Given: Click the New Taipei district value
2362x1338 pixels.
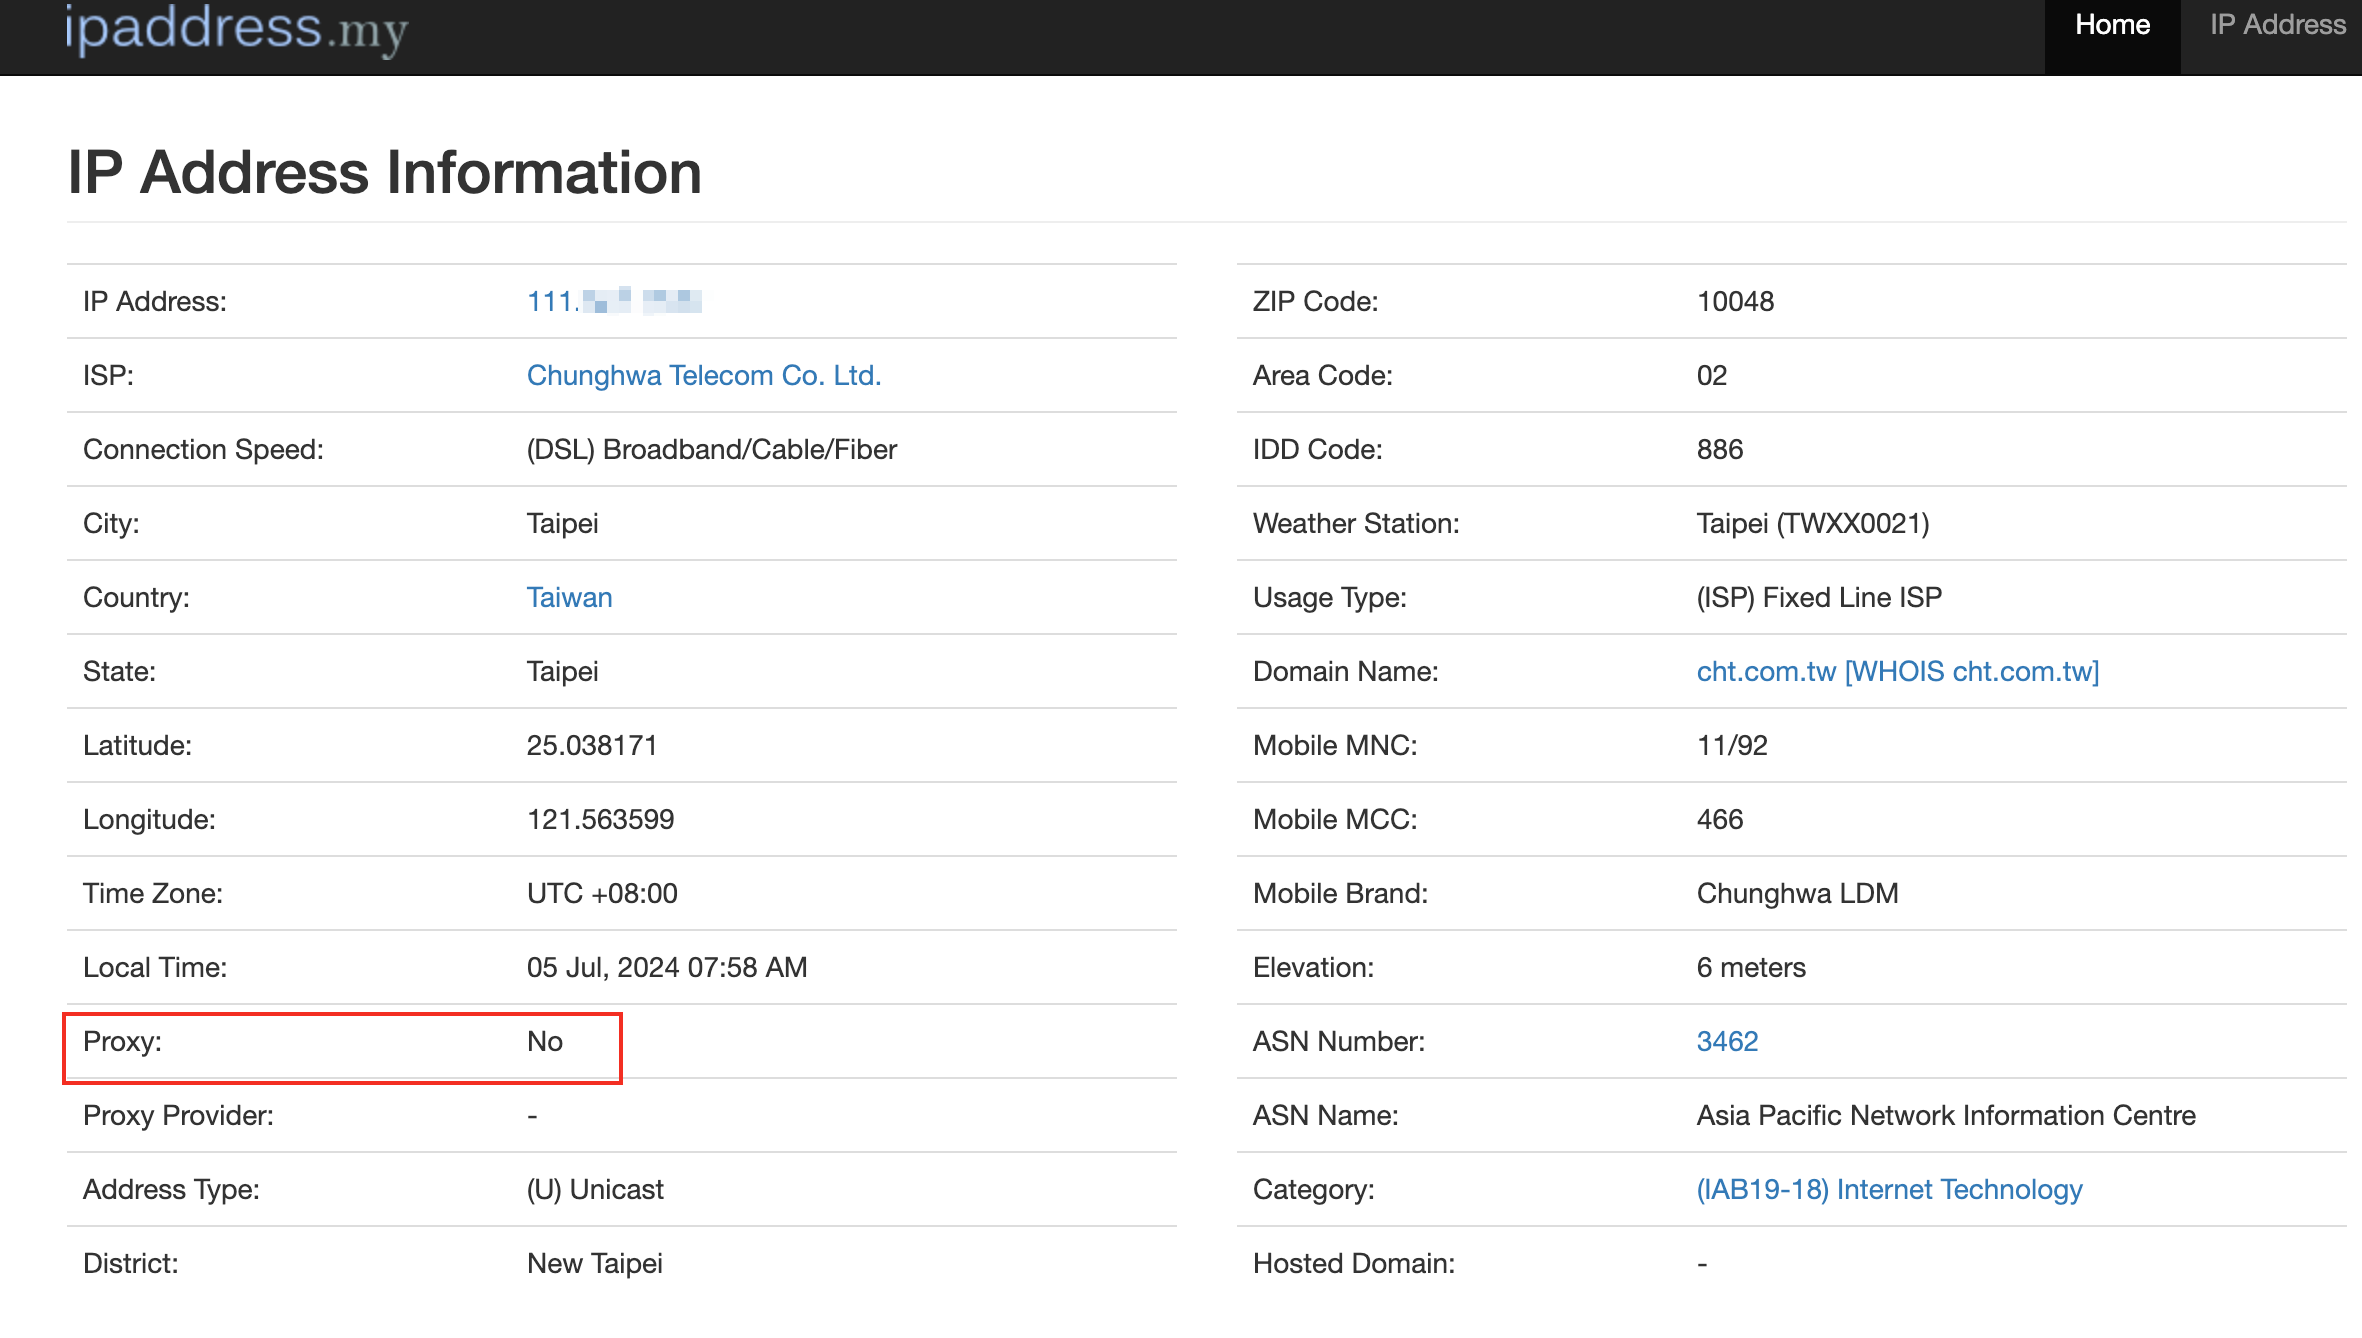Looking at the screenshot, I should point(594,1263).
